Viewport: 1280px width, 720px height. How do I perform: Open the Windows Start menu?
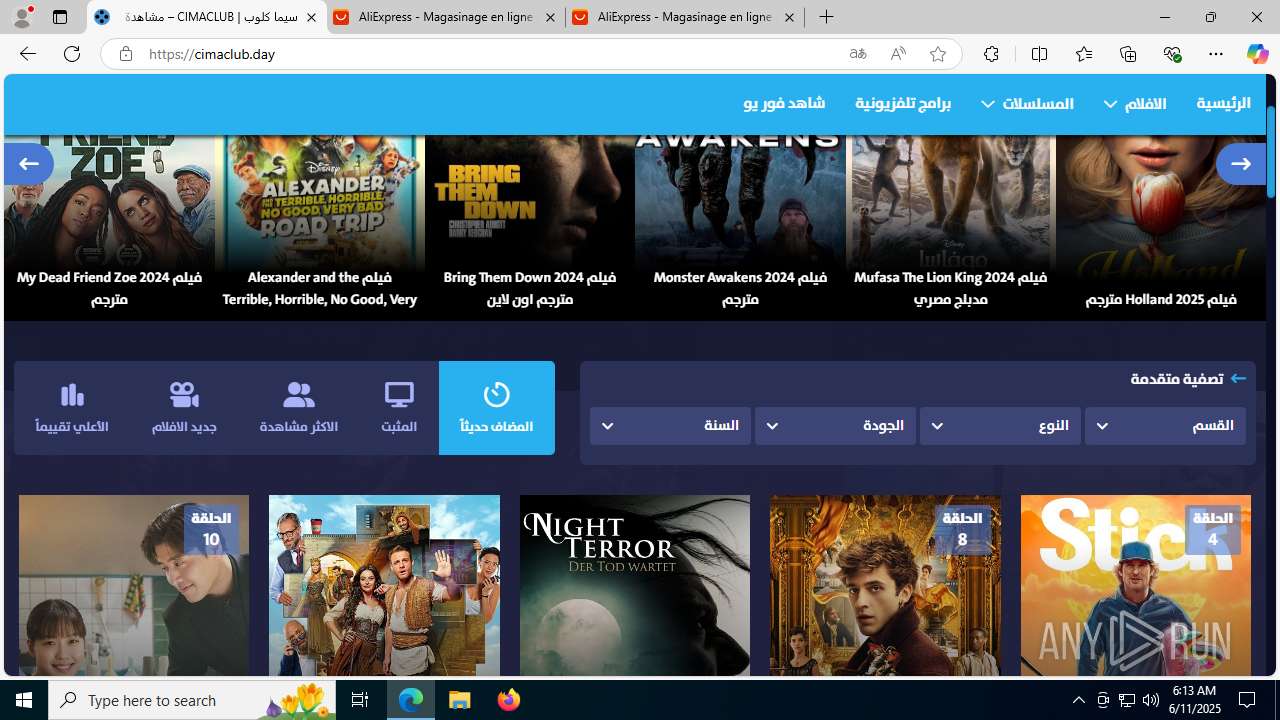pyautogui.click(x=24, y=700)
